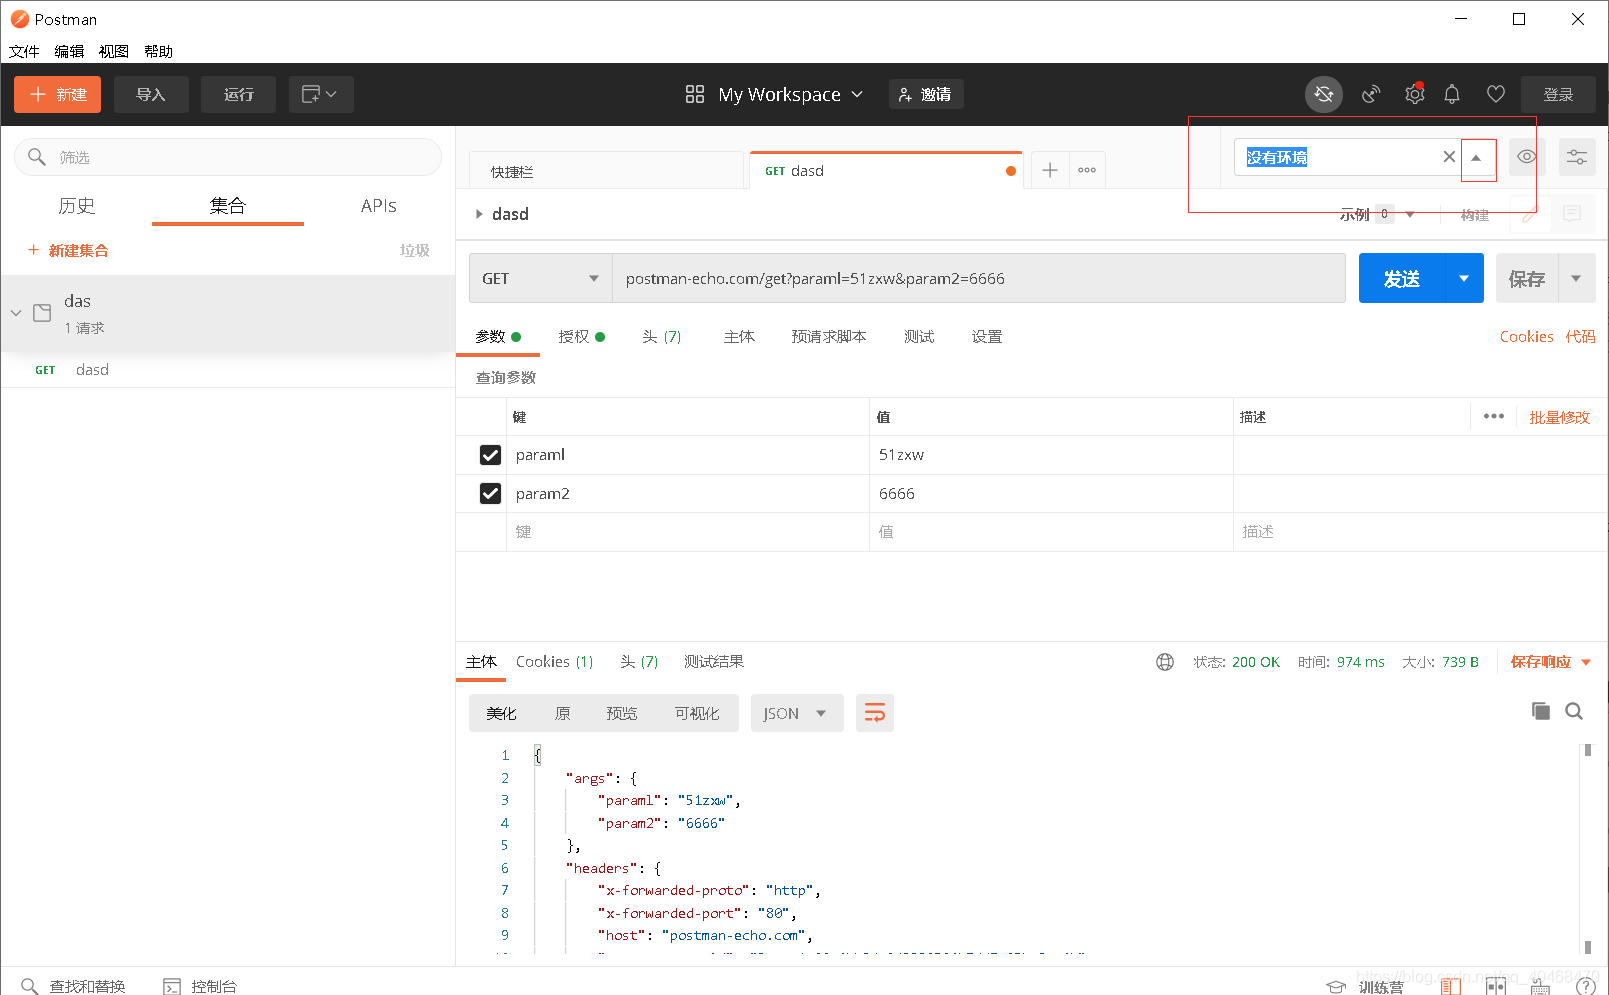Screen dimensions: 1609x995
Task: Open the response Cookies (1) tab
Action: point(554,662)
